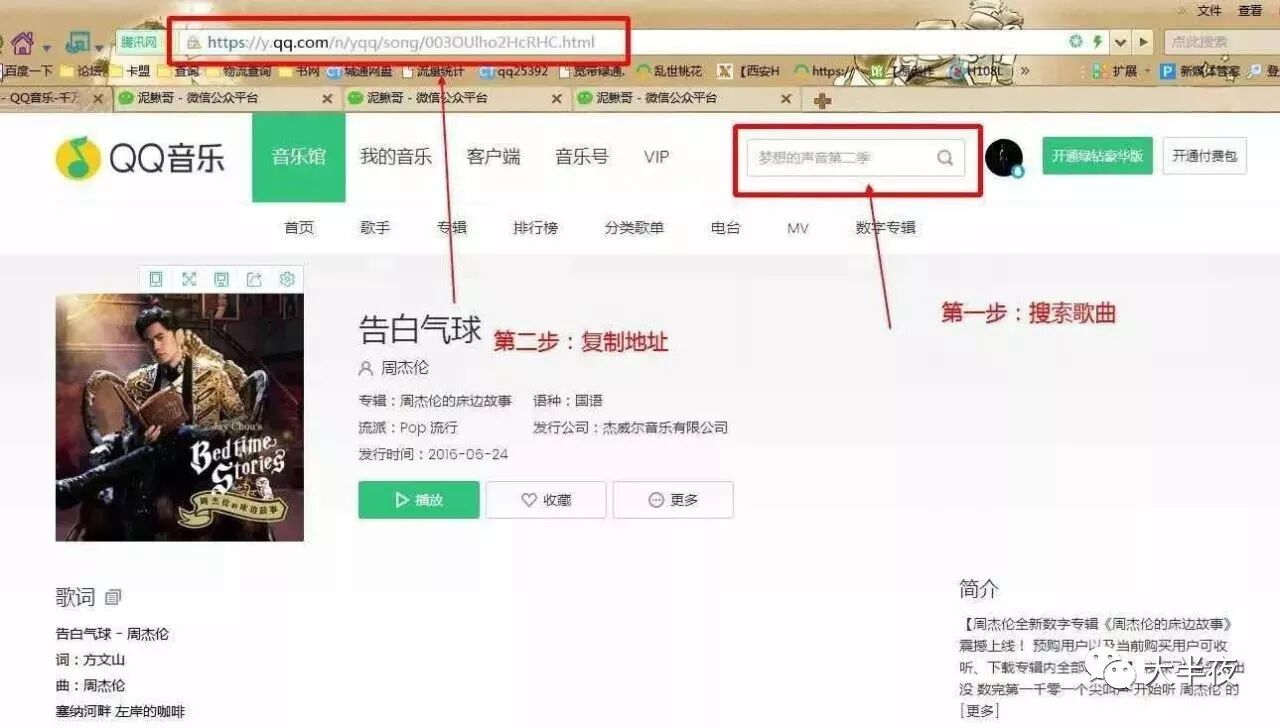Open the 论坛 bookmark folder

(x=83, y=71)
